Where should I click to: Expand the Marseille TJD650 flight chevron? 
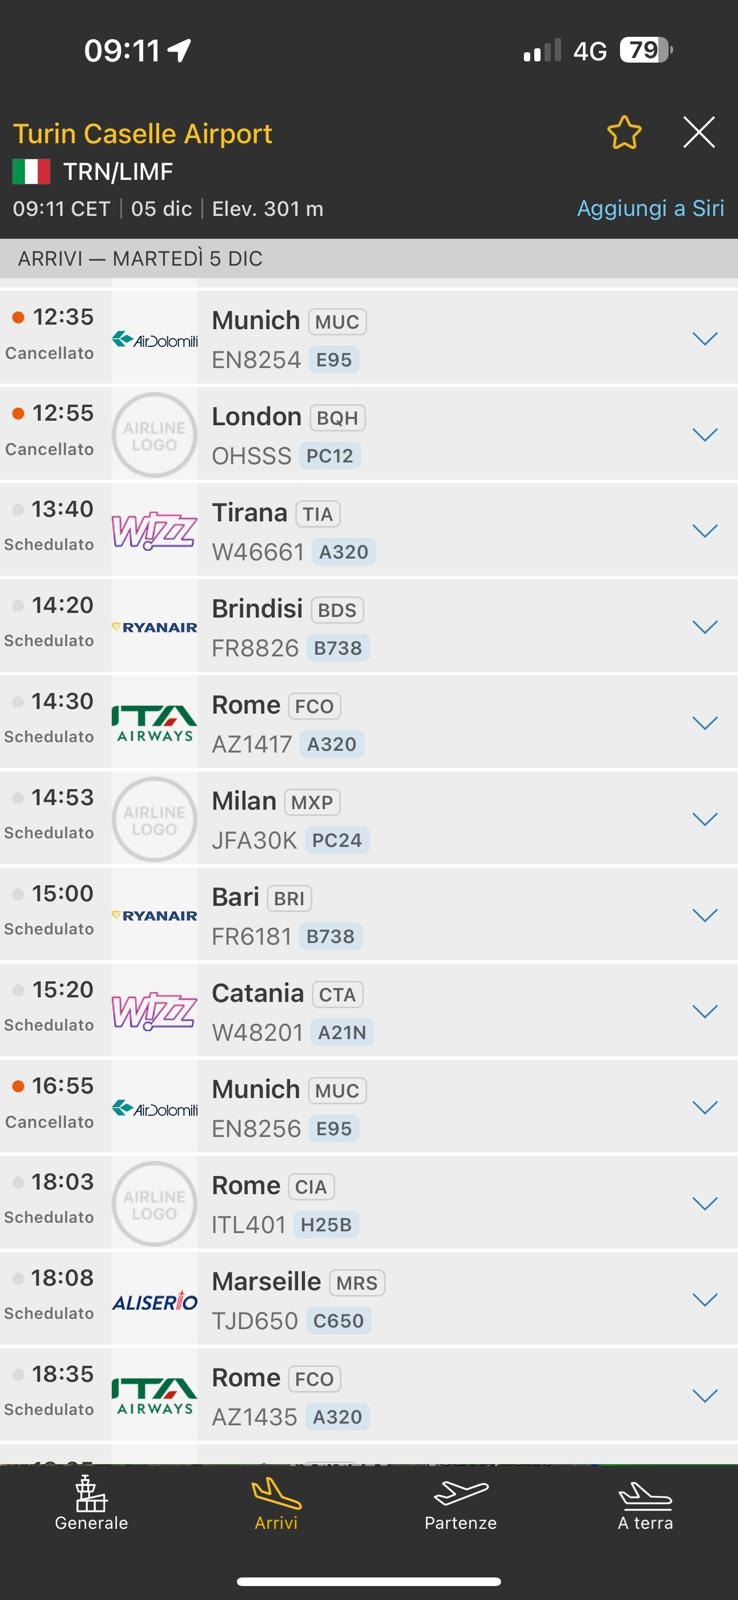click(x=705, y=1300)
